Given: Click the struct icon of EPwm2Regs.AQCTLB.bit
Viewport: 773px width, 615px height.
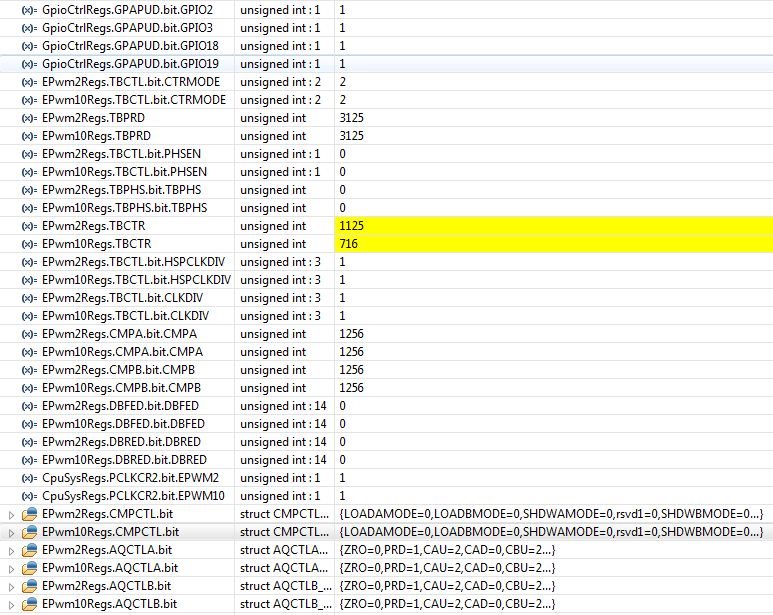Looking at the screenshot, I should (30, 586).
